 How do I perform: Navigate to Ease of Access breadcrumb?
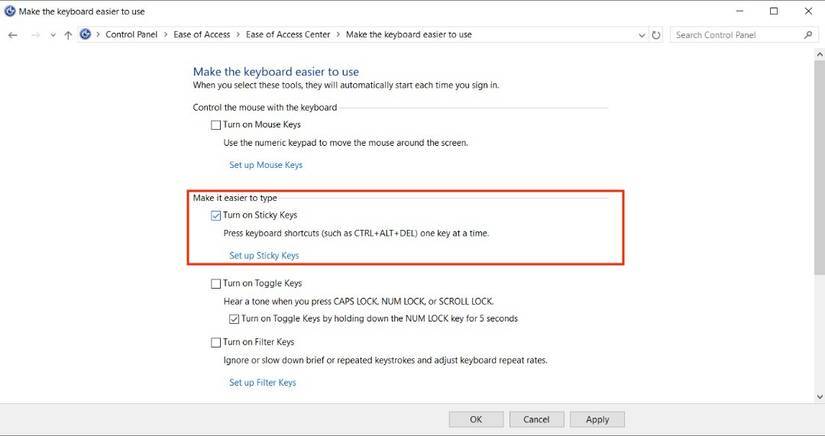pyautogui.click(x=202, y=35)
